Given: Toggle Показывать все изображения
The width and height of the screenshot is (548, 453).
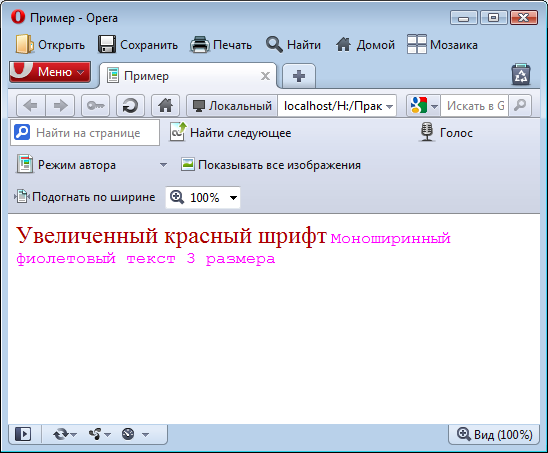Looking at the screenshot, I should pyautogui.click(x=271, y=165).
